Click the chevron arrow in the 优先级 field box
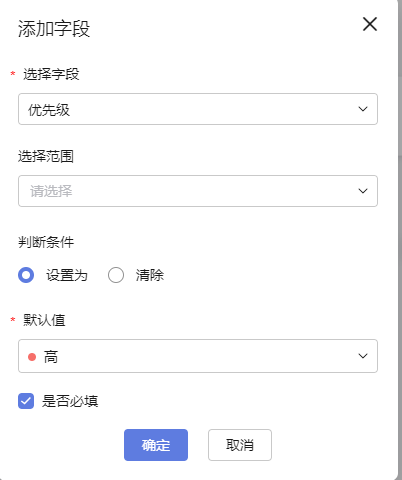The image size is (402, 480). tap(363, 109)
